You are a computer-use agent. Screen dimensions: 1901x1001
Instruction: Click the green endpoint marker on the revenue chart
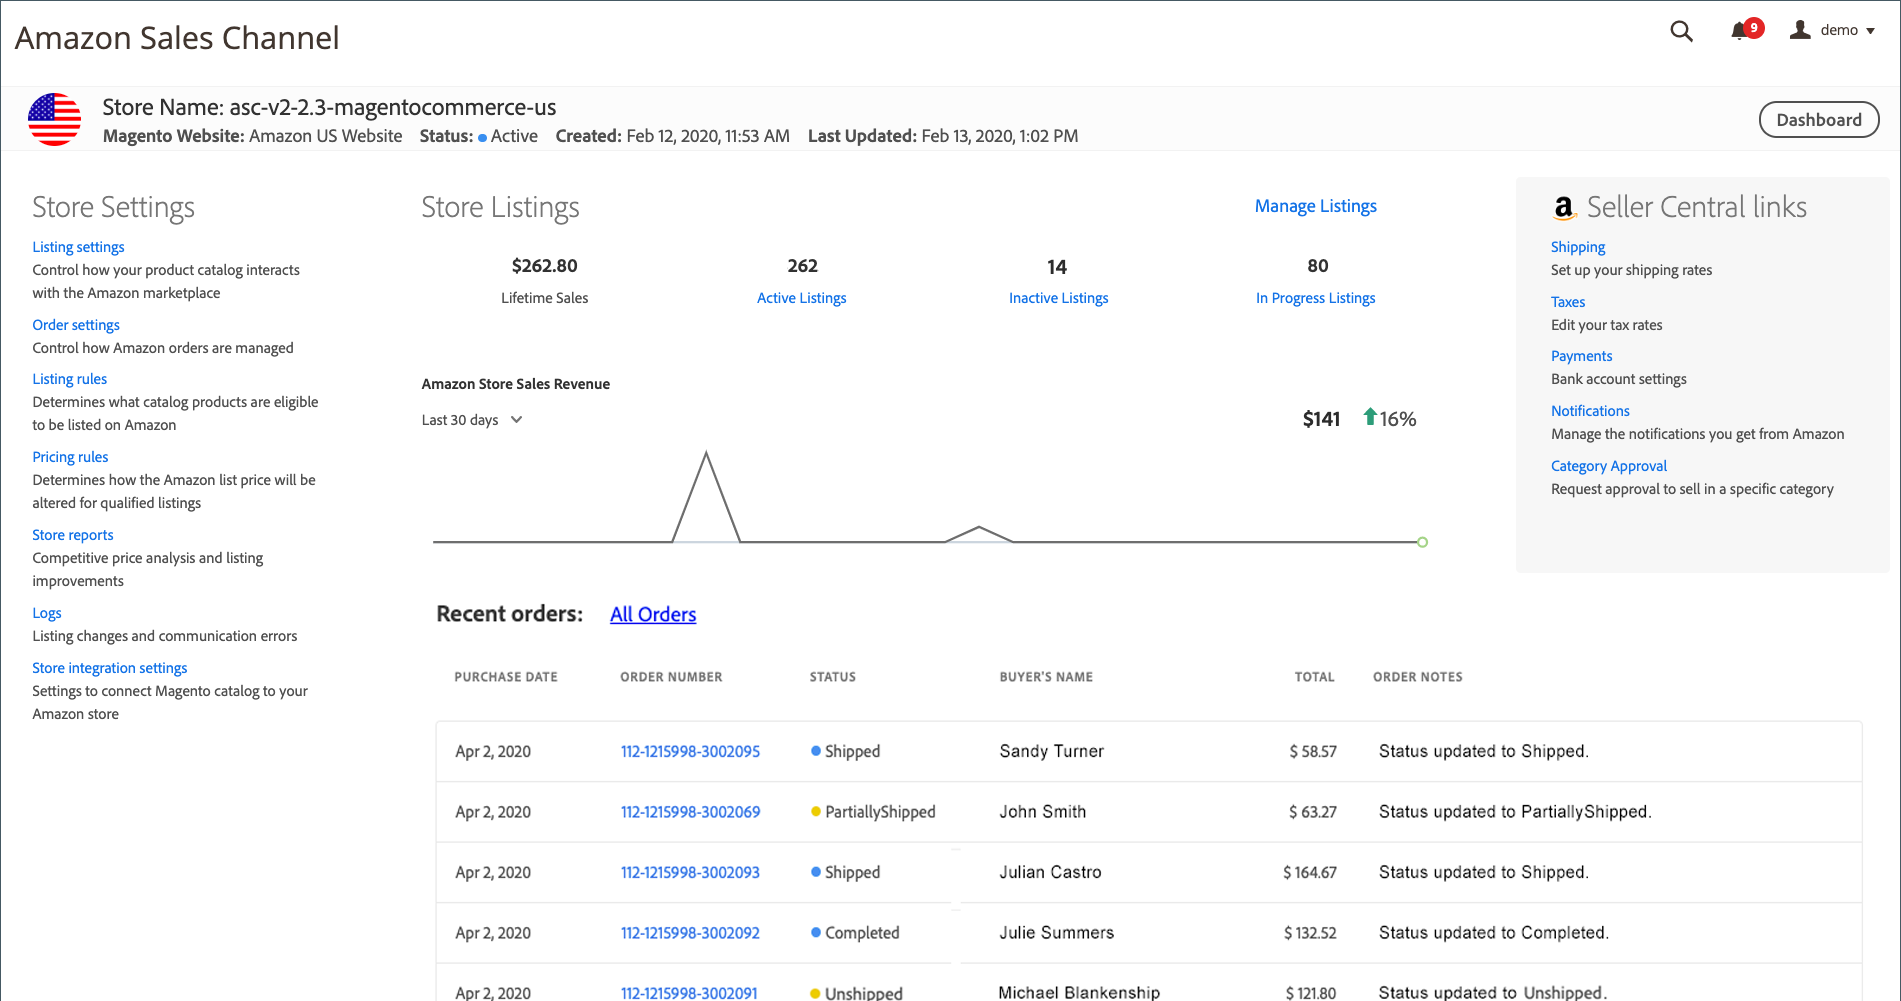tap(1422, 542)
